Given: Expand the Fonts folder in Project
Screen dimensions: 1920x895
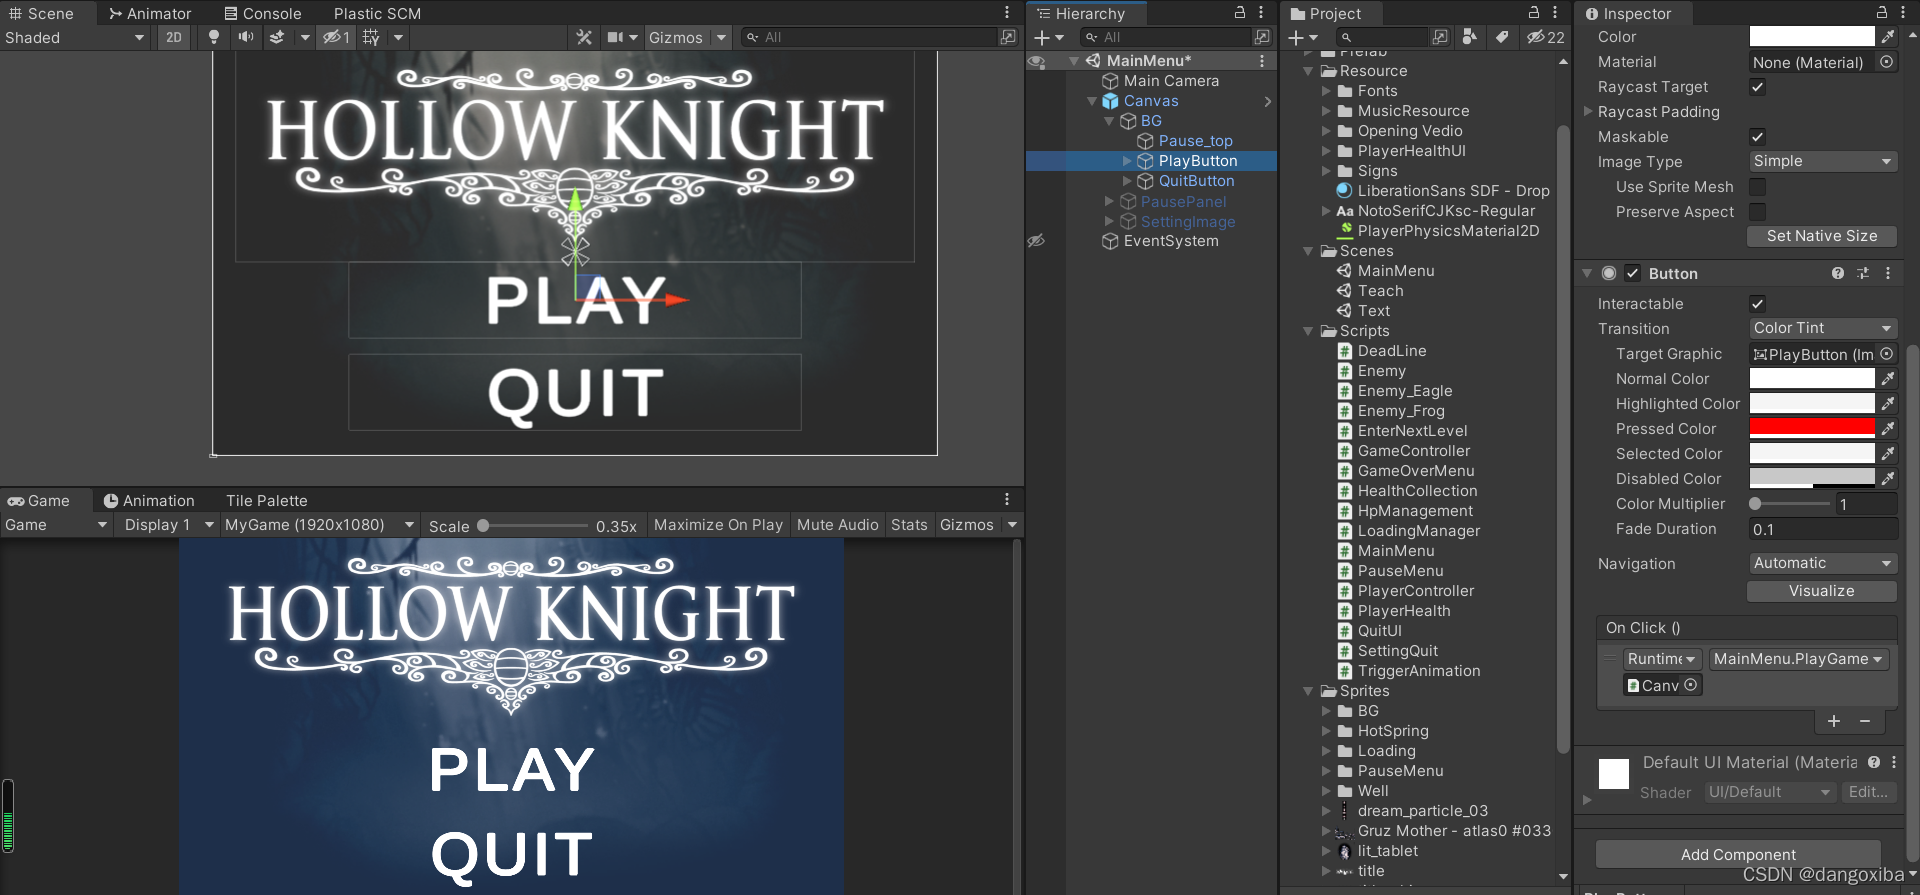Looking at the screenshot, I should click(x=1327, y=91).
